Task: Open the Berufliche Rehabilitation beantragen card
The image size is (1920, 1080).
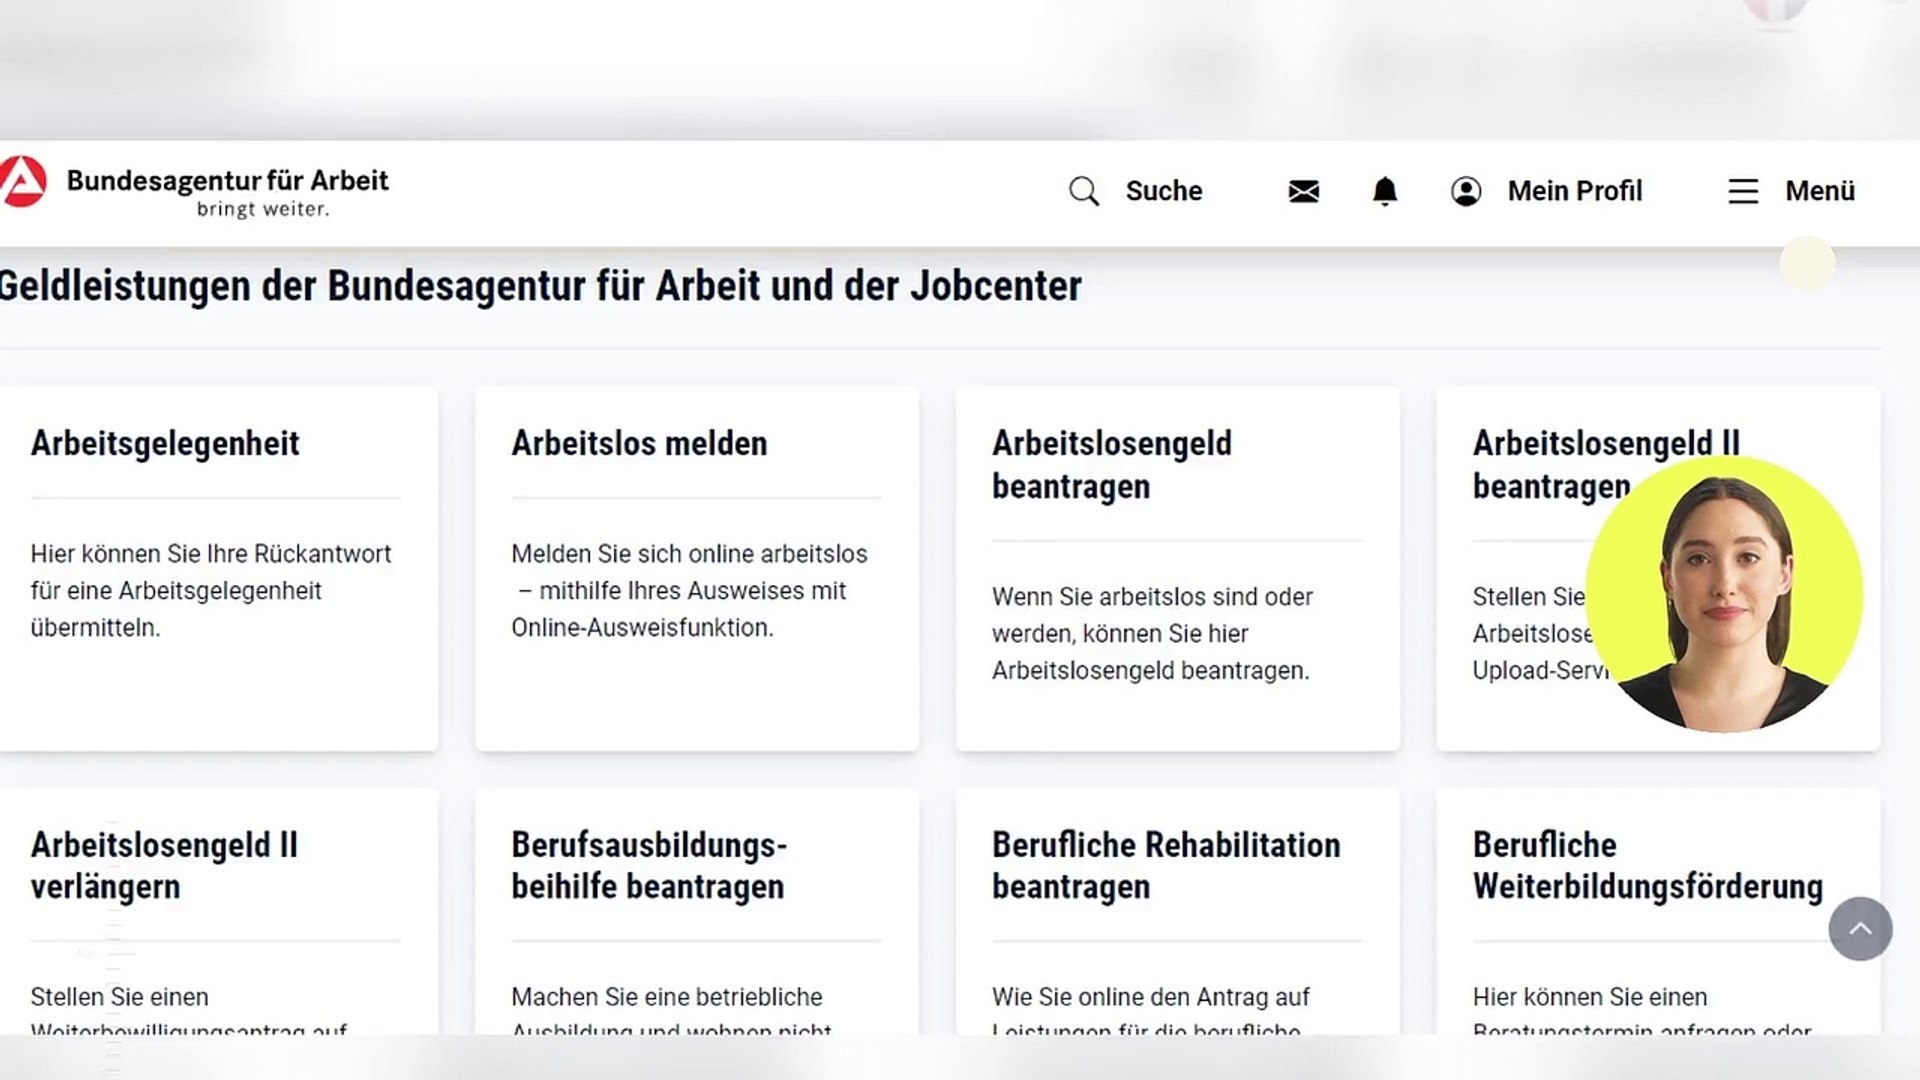Action: point(1177,910)
